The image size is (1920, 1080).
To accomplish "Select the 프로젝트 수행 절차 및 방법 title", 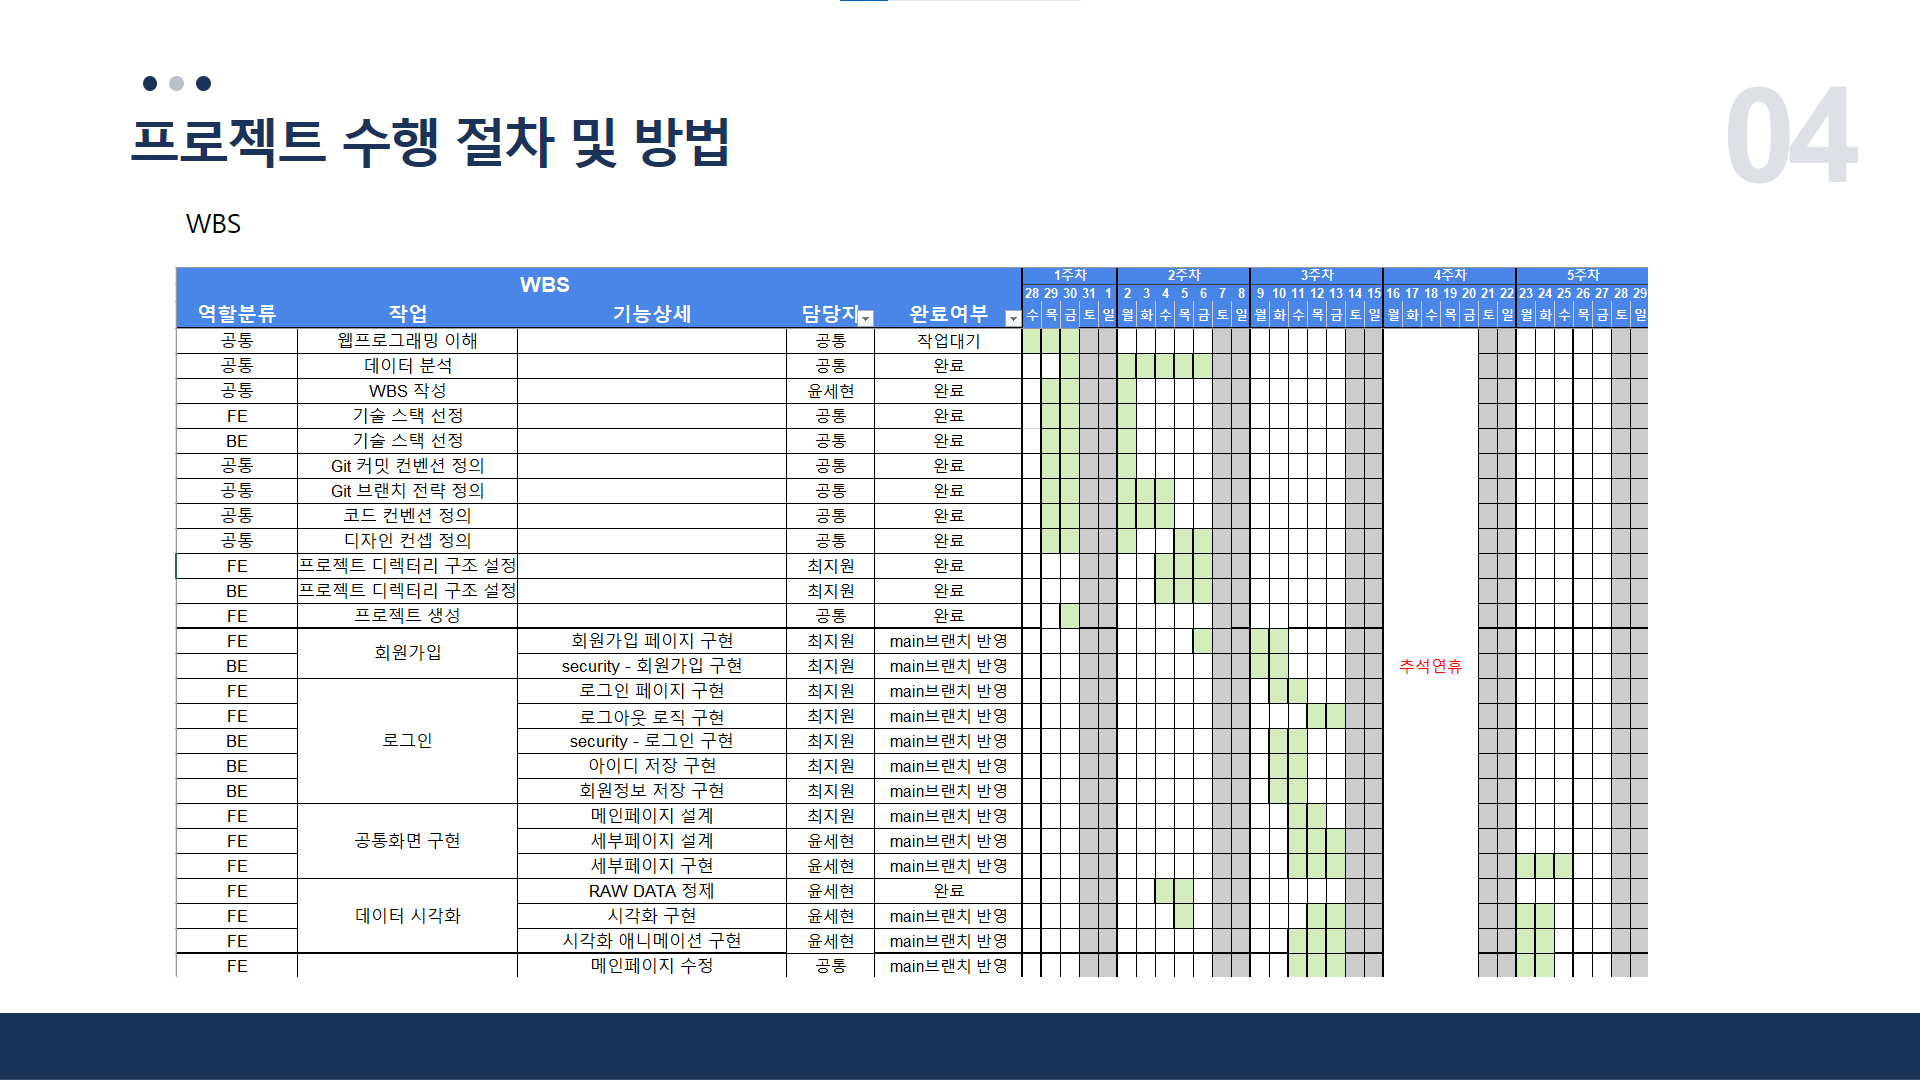I will pyautogui.click(x=430, y=141).
